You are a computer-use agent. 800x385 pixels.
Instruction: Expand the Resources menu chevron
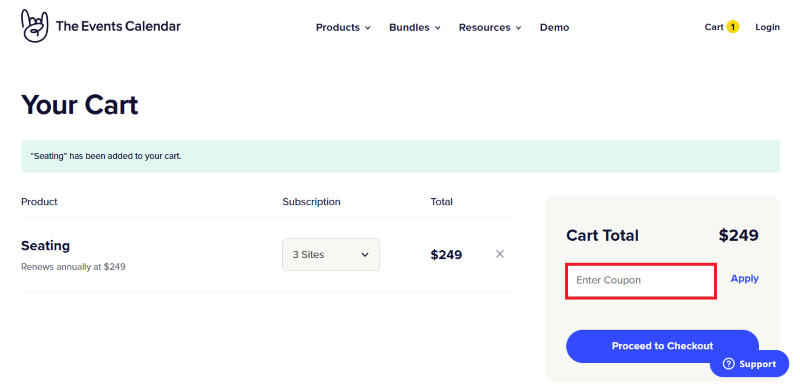(518, 28)
